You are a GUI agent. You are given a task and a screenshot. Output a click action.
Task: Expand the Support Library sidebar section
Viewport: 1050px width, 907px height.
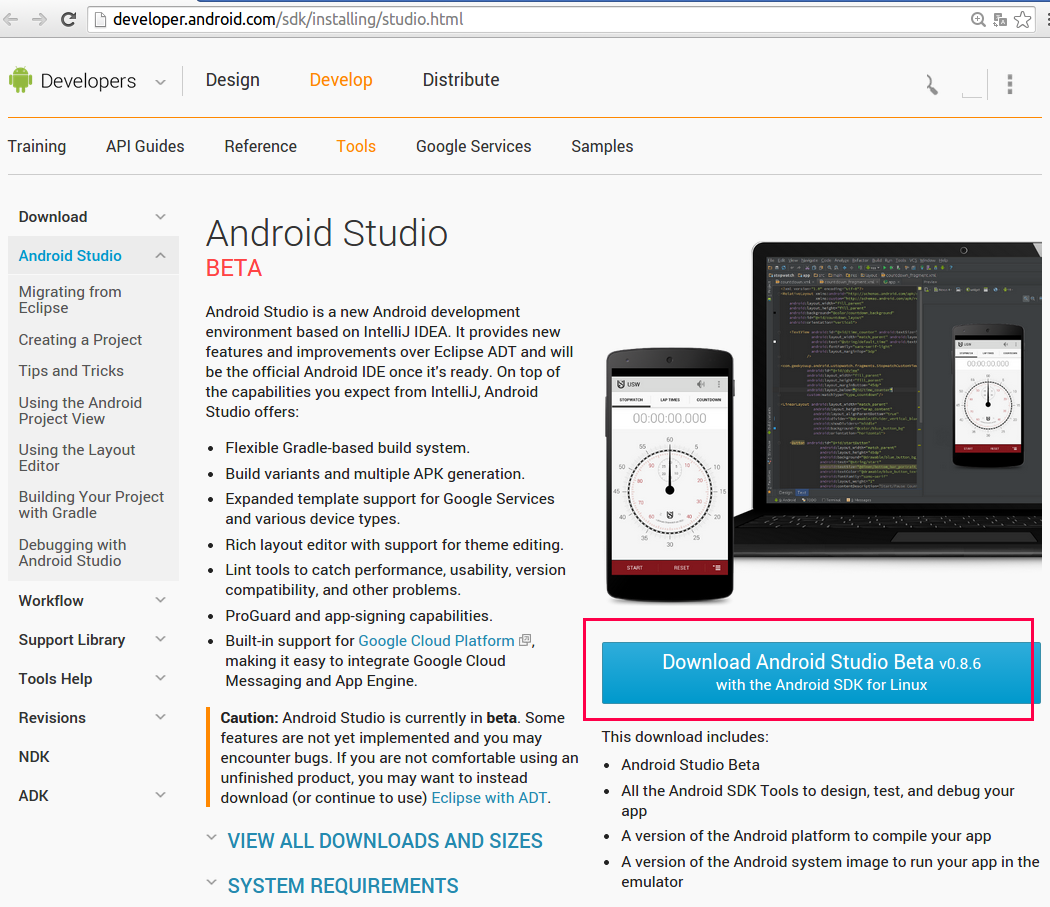pos(160,638)
